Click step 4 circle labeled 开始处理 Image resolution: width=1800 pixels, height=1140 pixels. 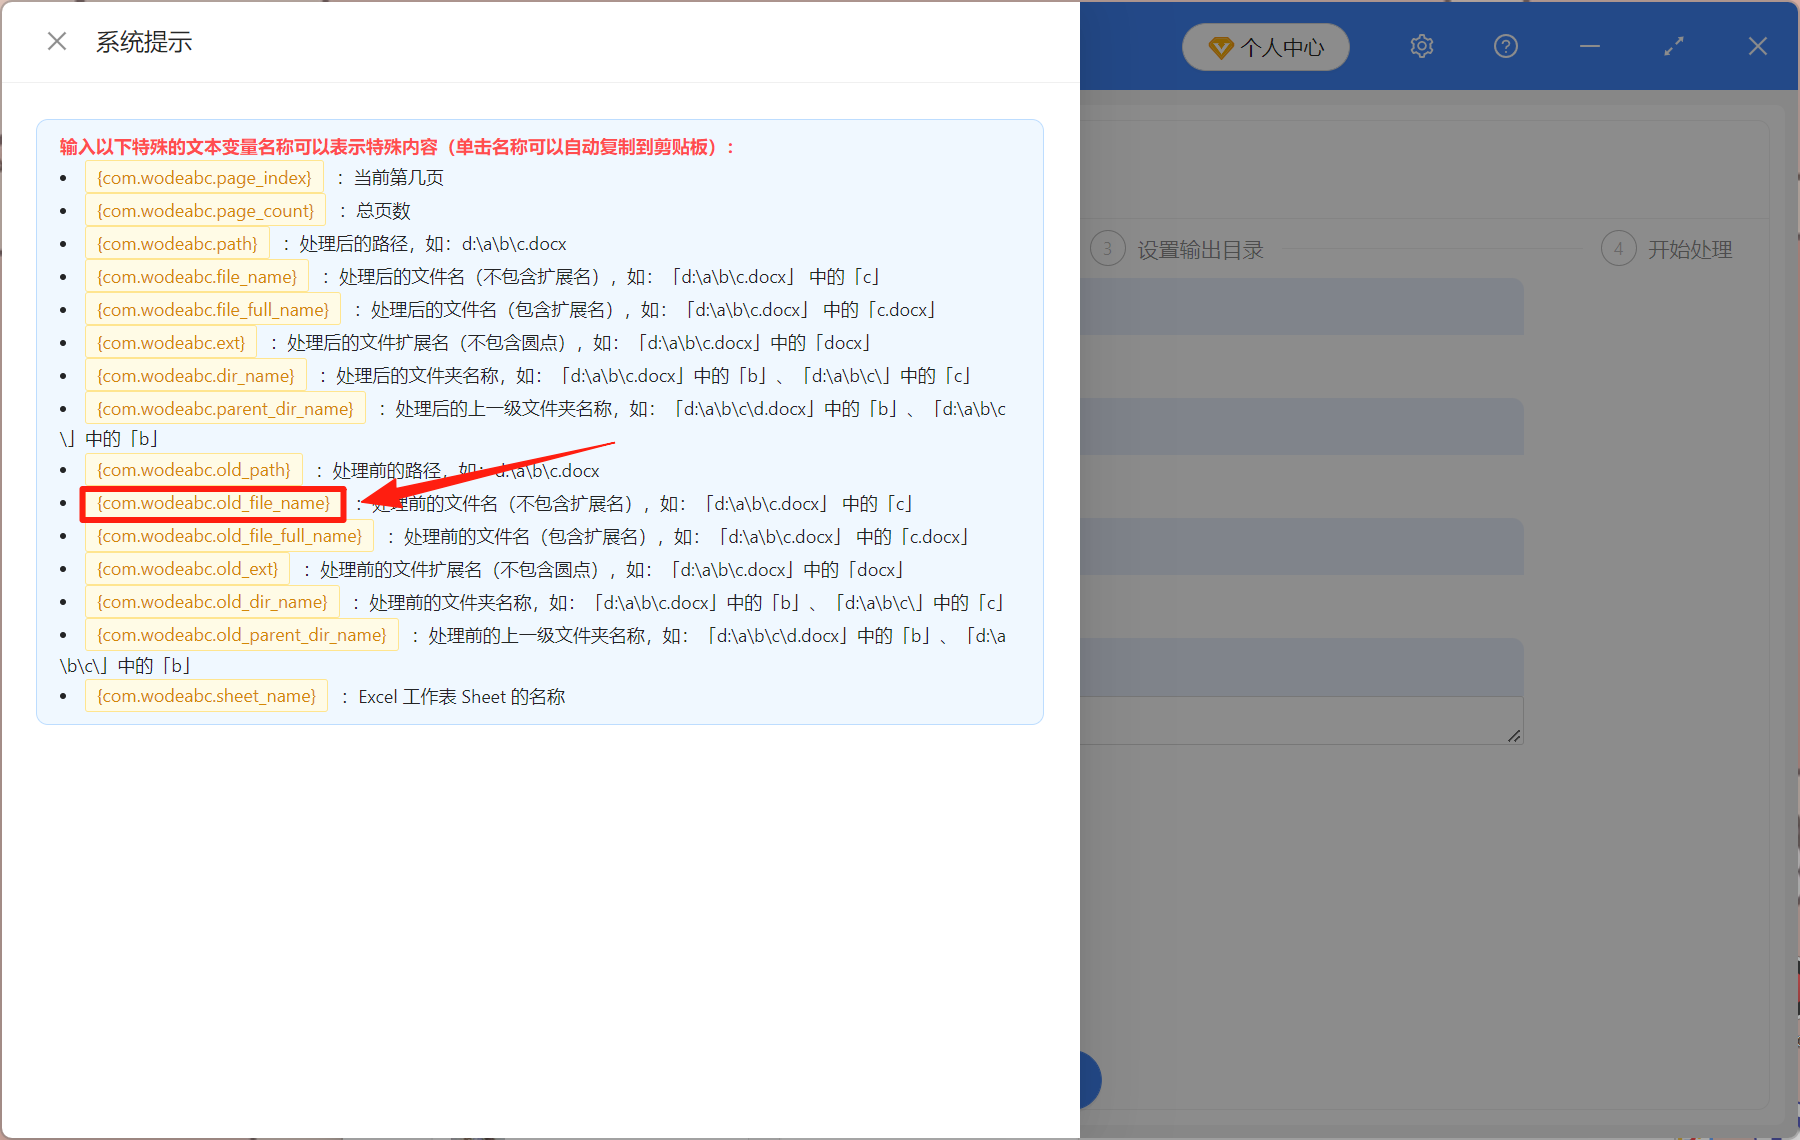tap(1619, 248)
